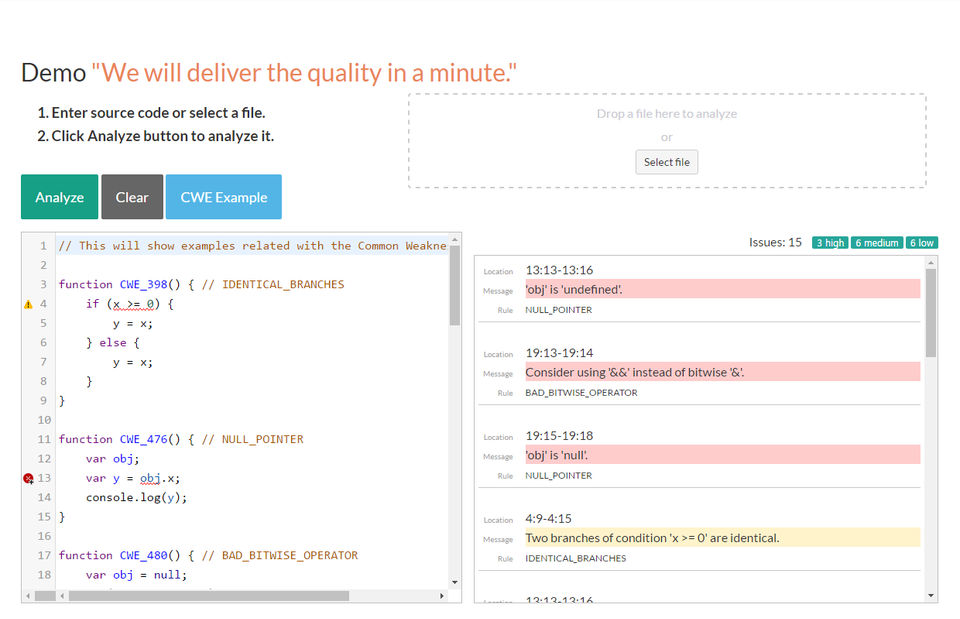The image size is (960, 619).
Task: Click the horizontal scroll left arrow
Action: [62, 596]
